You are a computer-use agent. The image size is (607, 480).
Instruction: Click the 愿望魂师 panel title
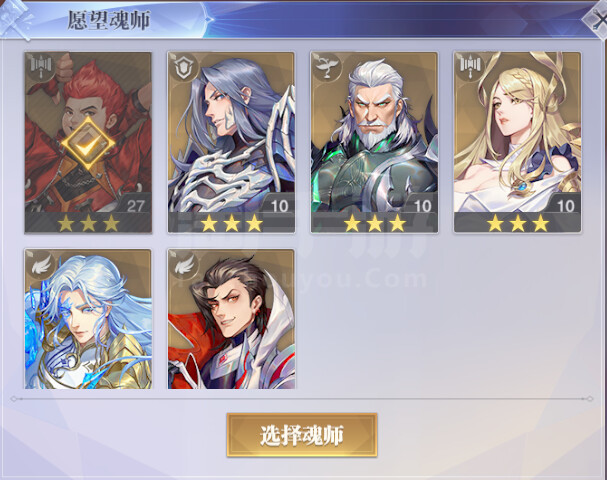coord(109,20)
